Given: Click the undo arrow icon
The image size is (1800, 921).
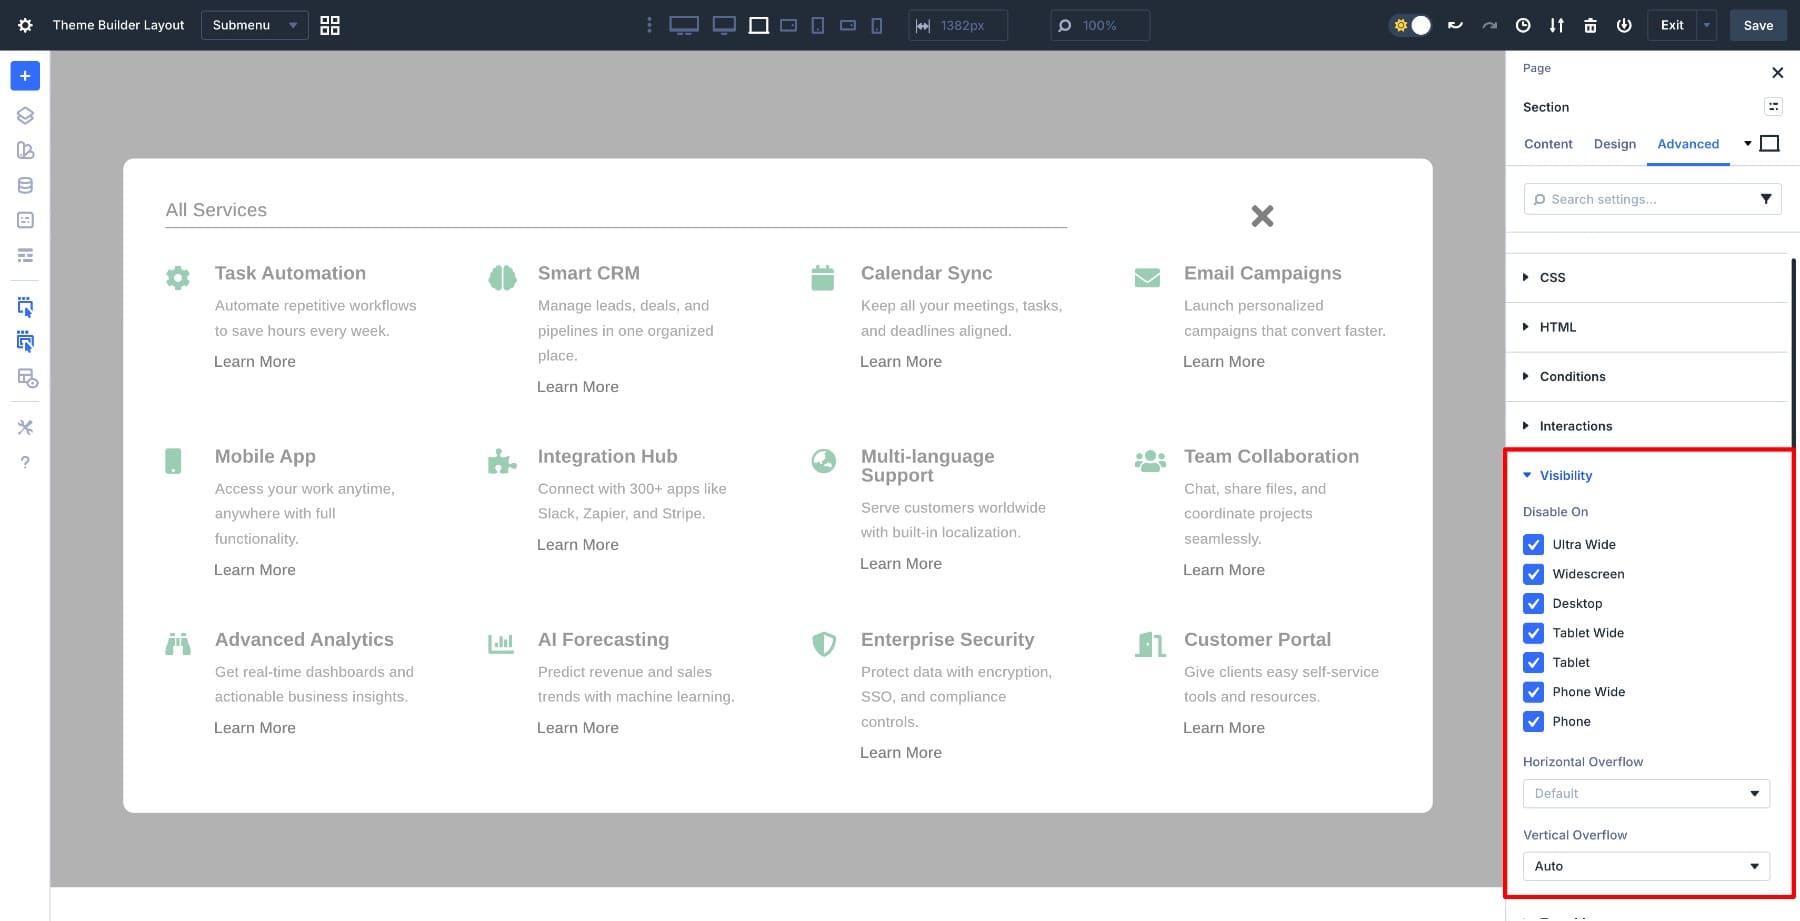Looking at the screenshot, I should click(1455, 25).
